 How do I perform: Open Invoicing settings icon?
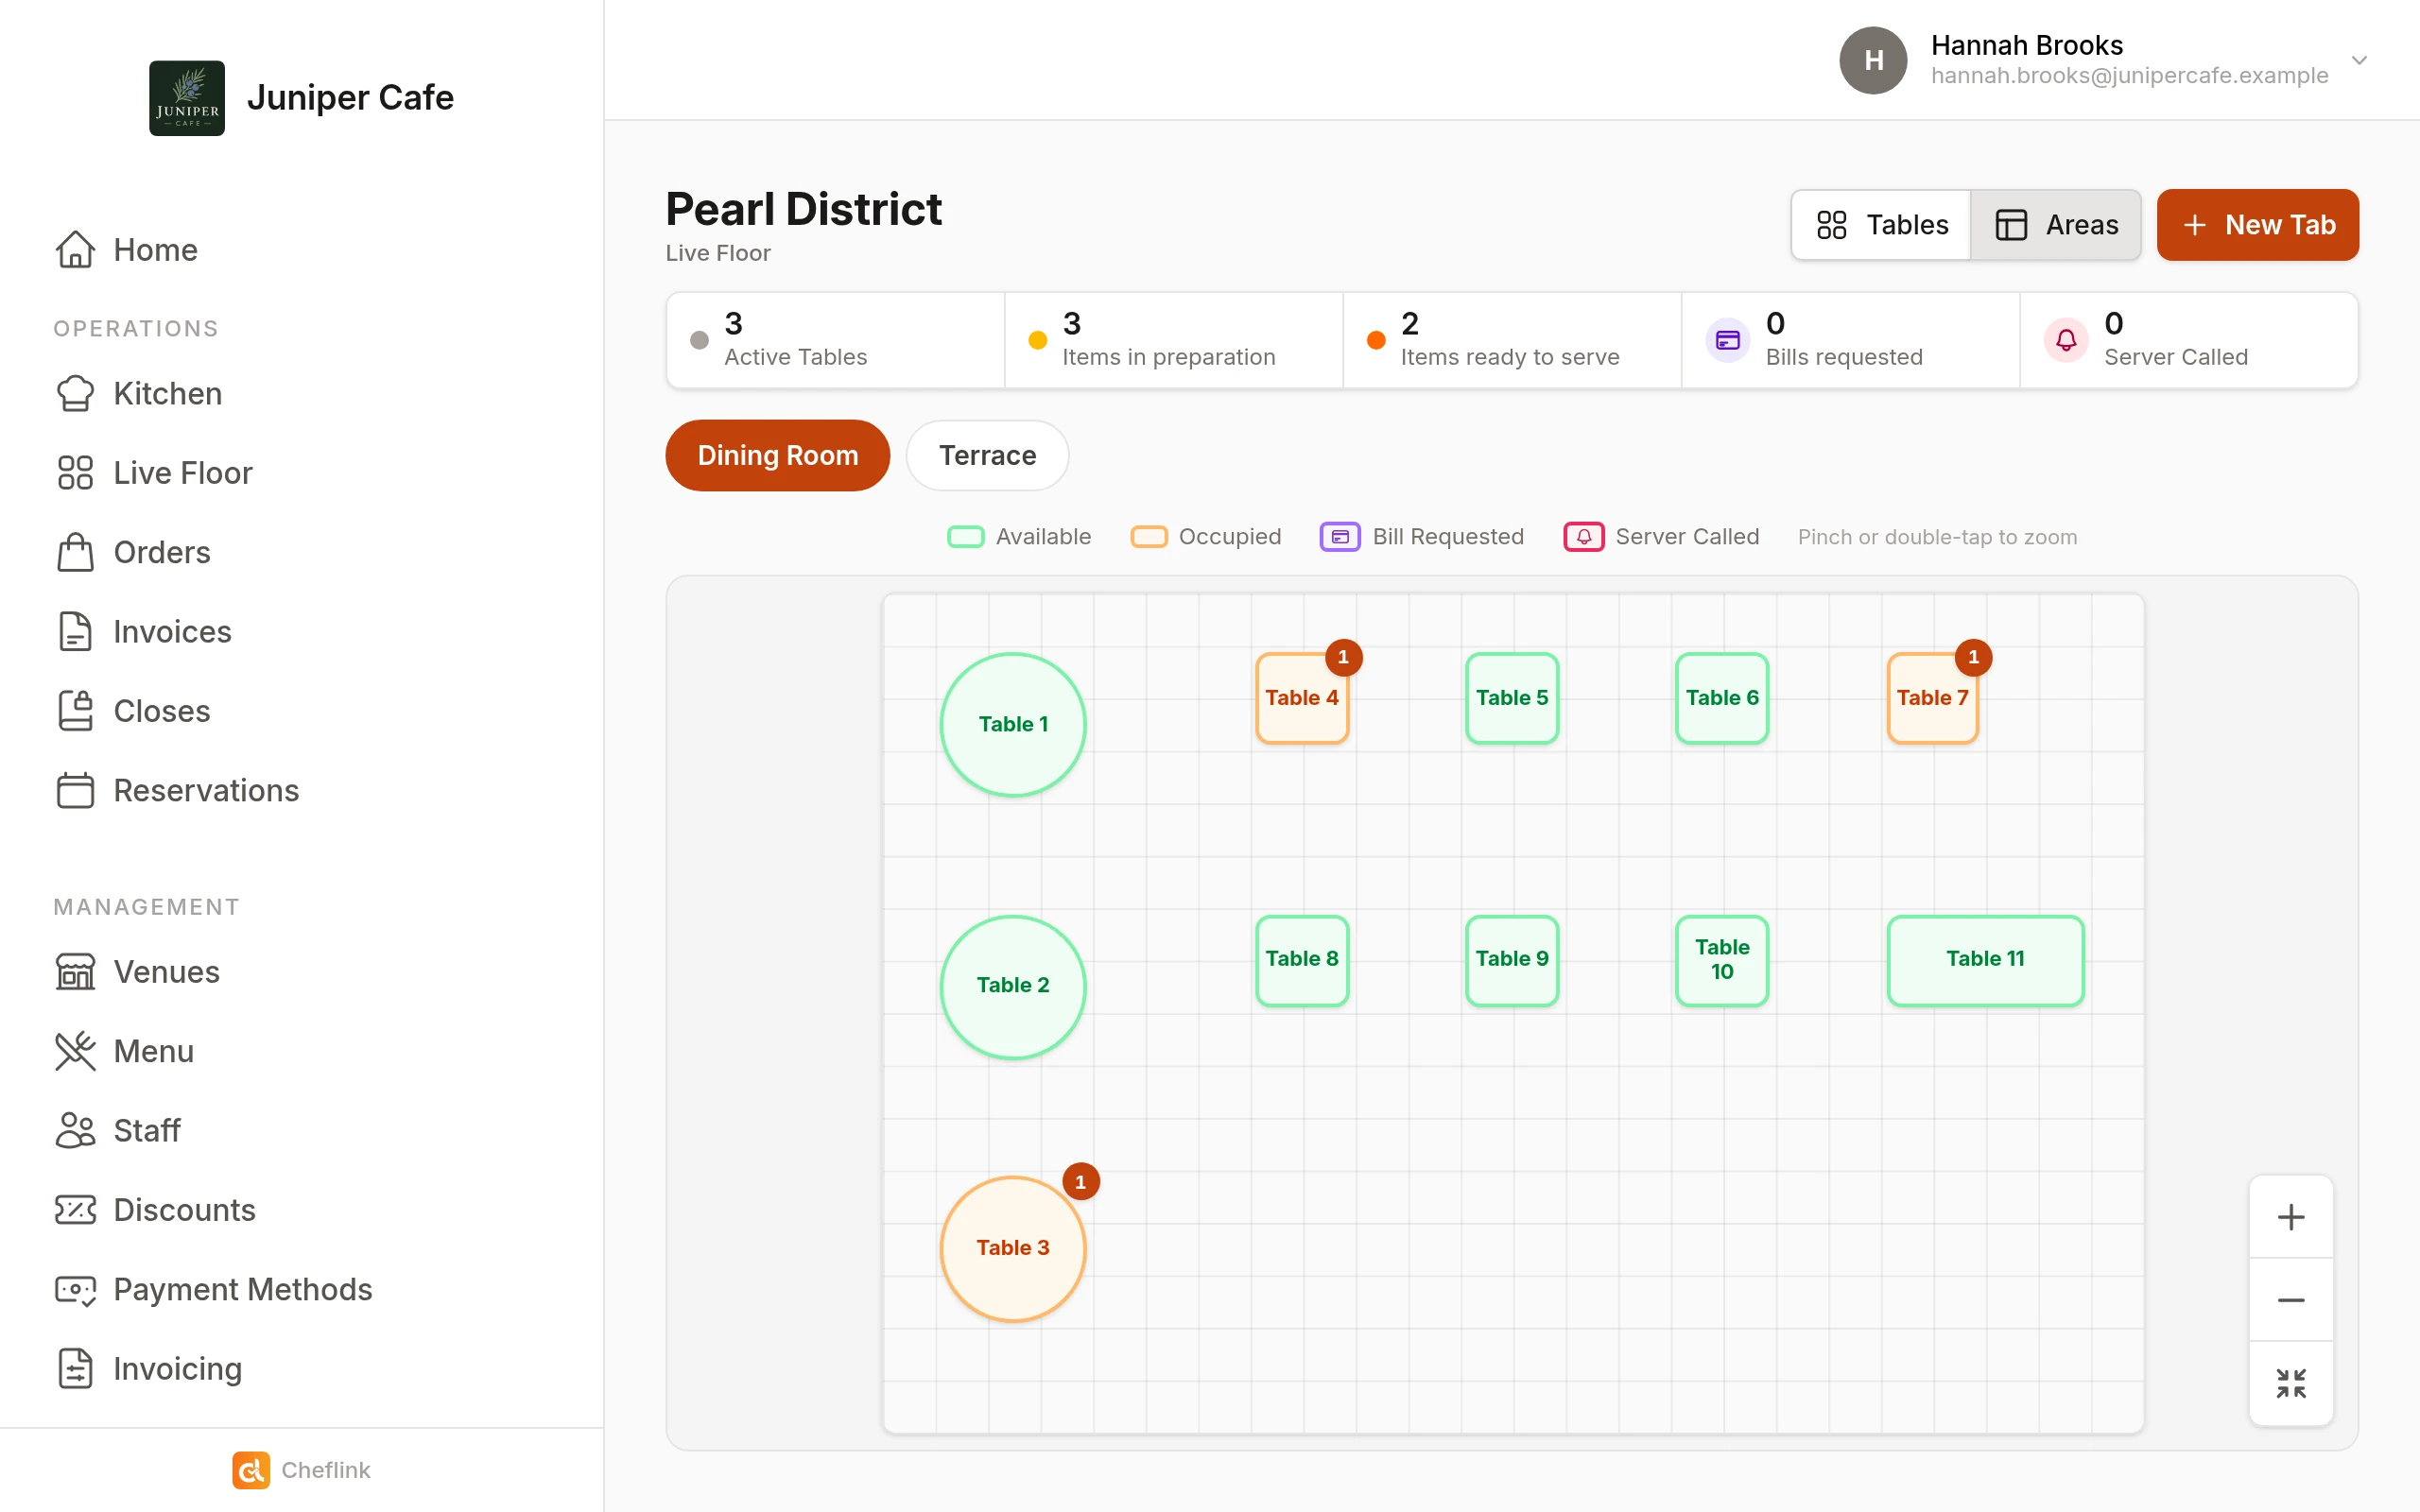pyautogui.click(x=75, y=1368)
